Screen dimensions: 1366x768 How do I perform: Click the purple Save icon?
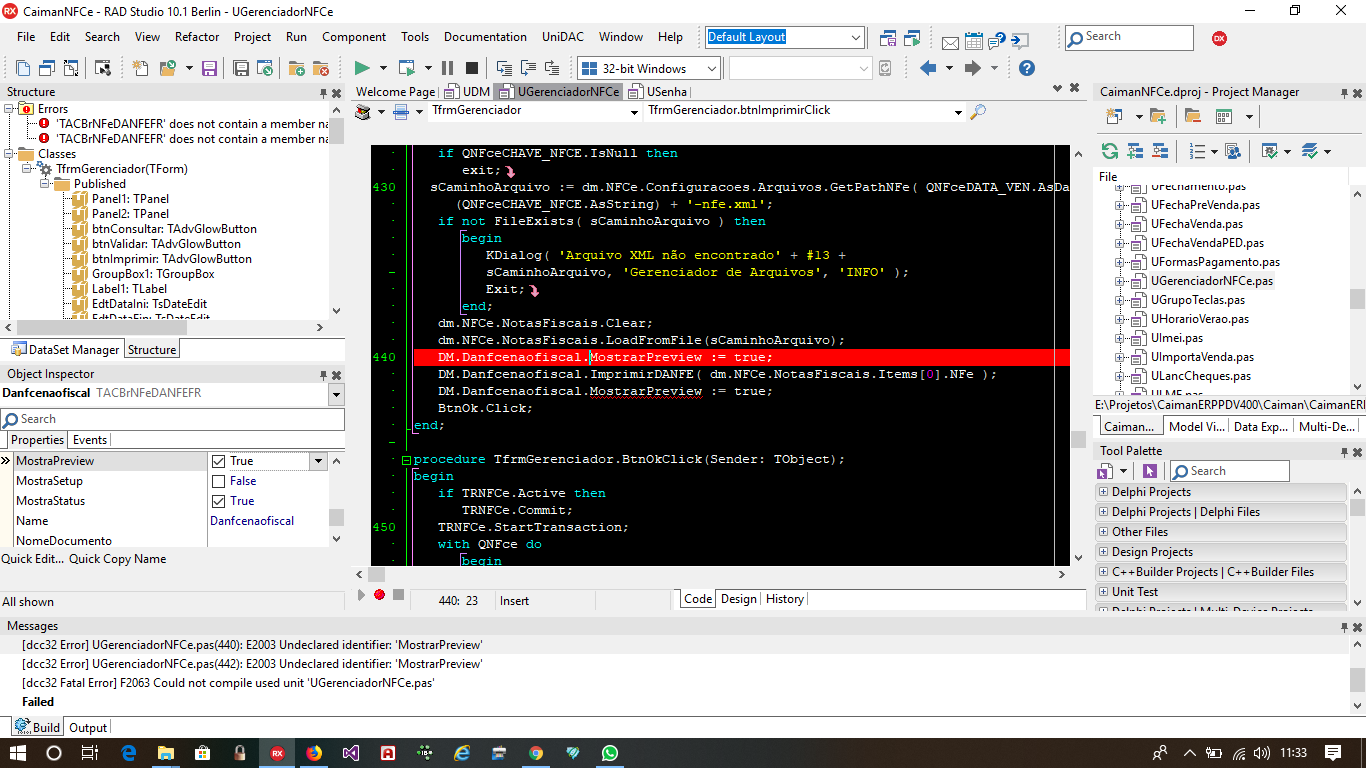click(210, 68)
